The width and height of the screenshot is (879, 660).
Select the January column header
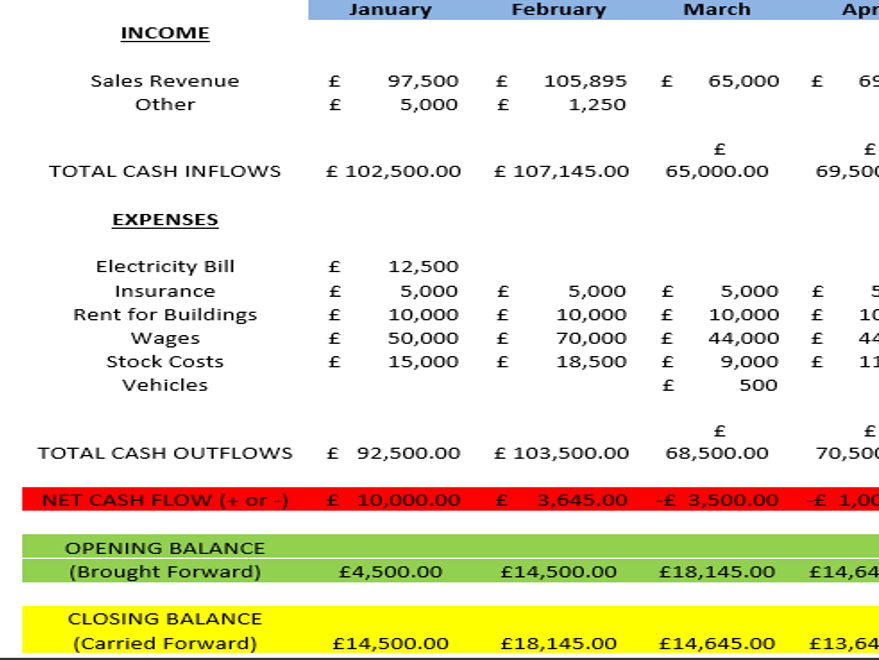tap(390, 10)
